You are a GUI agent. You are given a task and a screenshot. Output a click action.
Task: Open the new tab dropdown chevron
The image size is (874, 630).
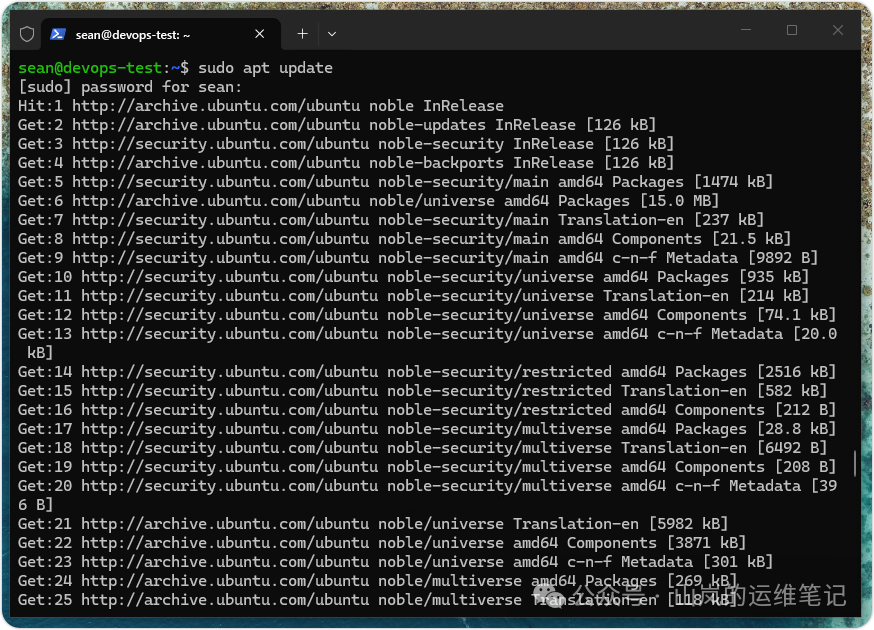[x=332, y=32]
